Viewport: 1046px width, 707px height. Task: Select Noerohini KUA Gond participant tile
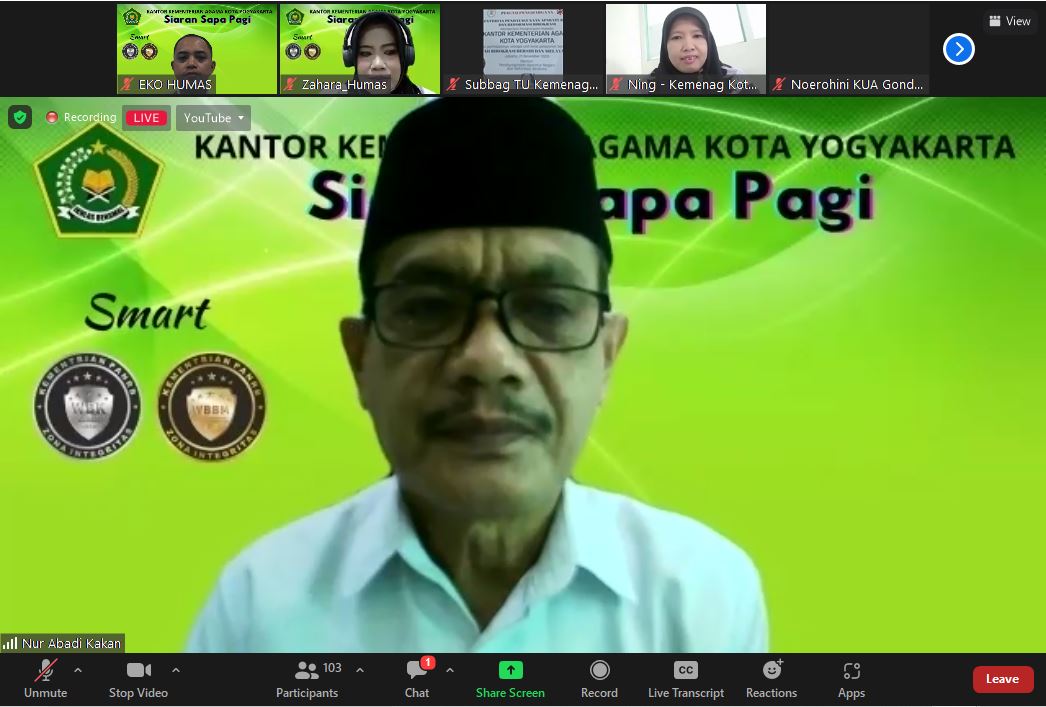pyautogui.click(x=849, y=49)
